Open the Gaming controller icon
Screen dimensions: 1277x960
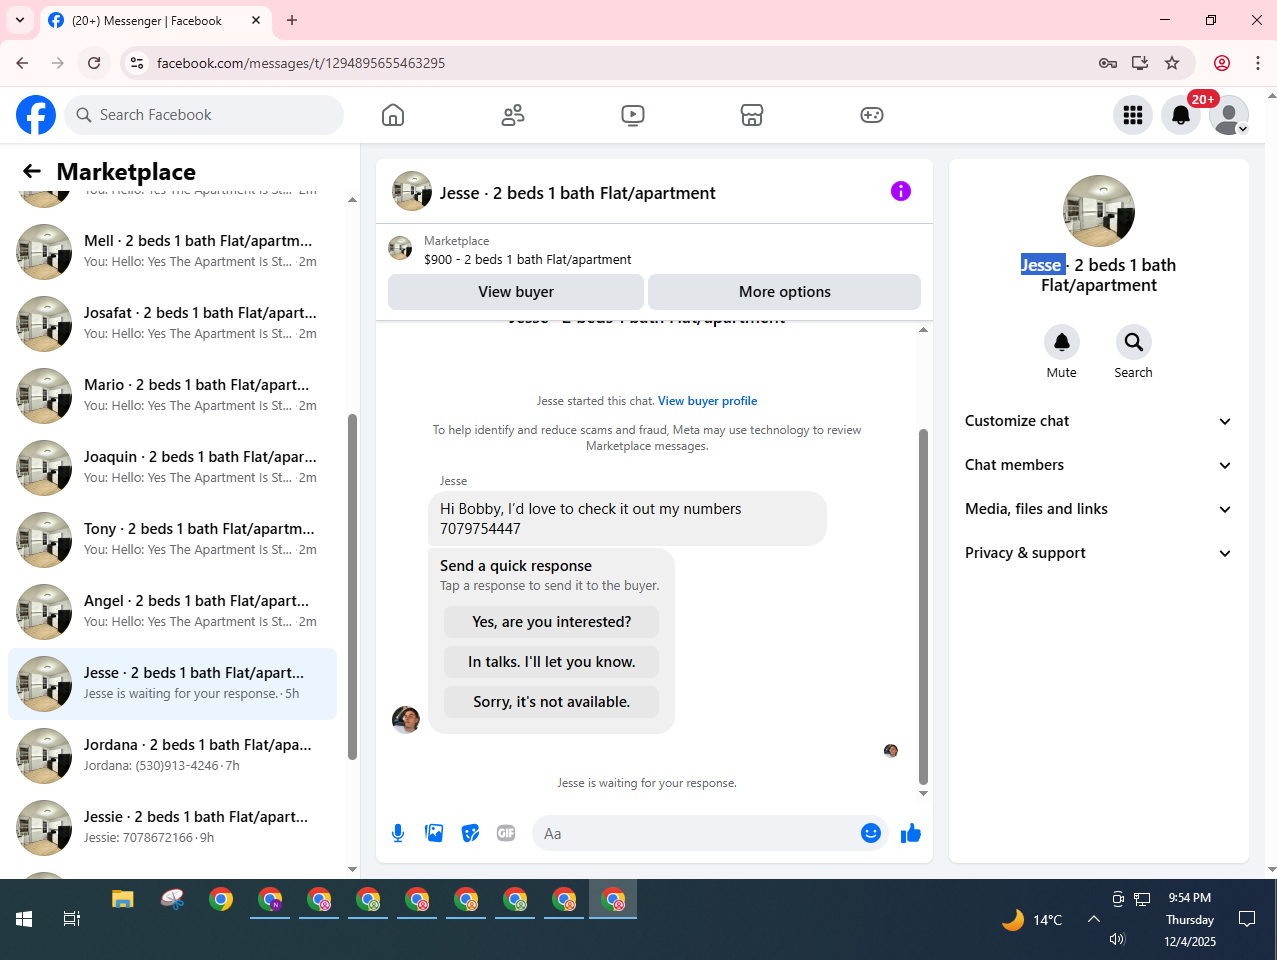coord(872,115)
